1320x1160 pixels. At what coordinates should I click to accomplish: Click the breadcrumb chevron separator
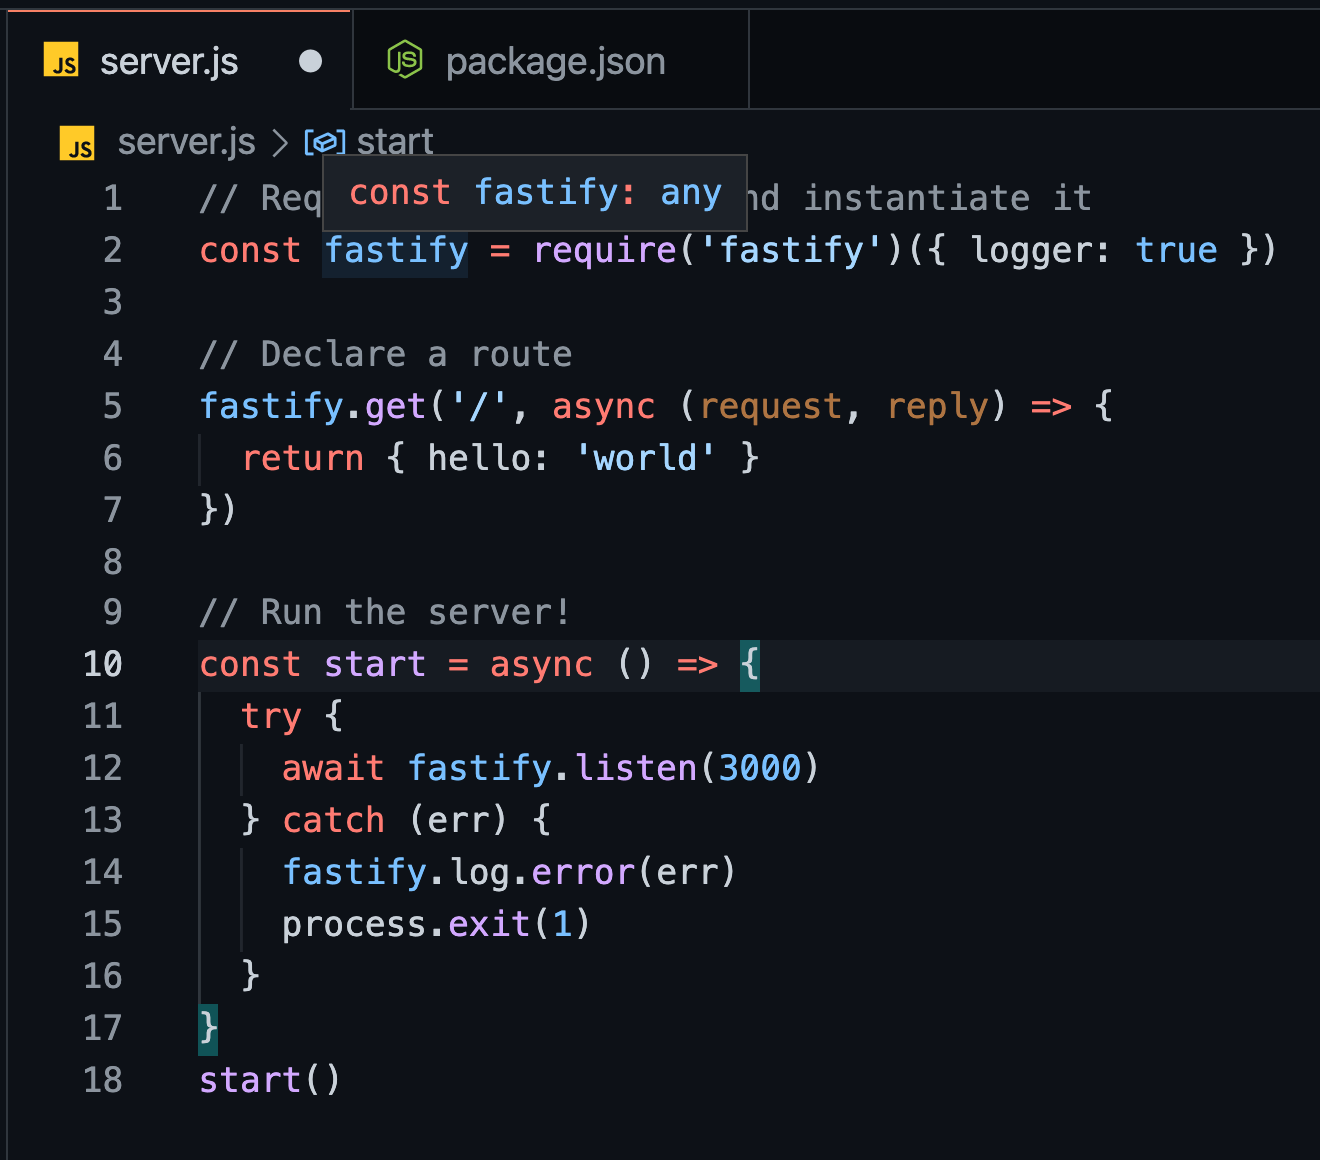(x=280, y=143)
